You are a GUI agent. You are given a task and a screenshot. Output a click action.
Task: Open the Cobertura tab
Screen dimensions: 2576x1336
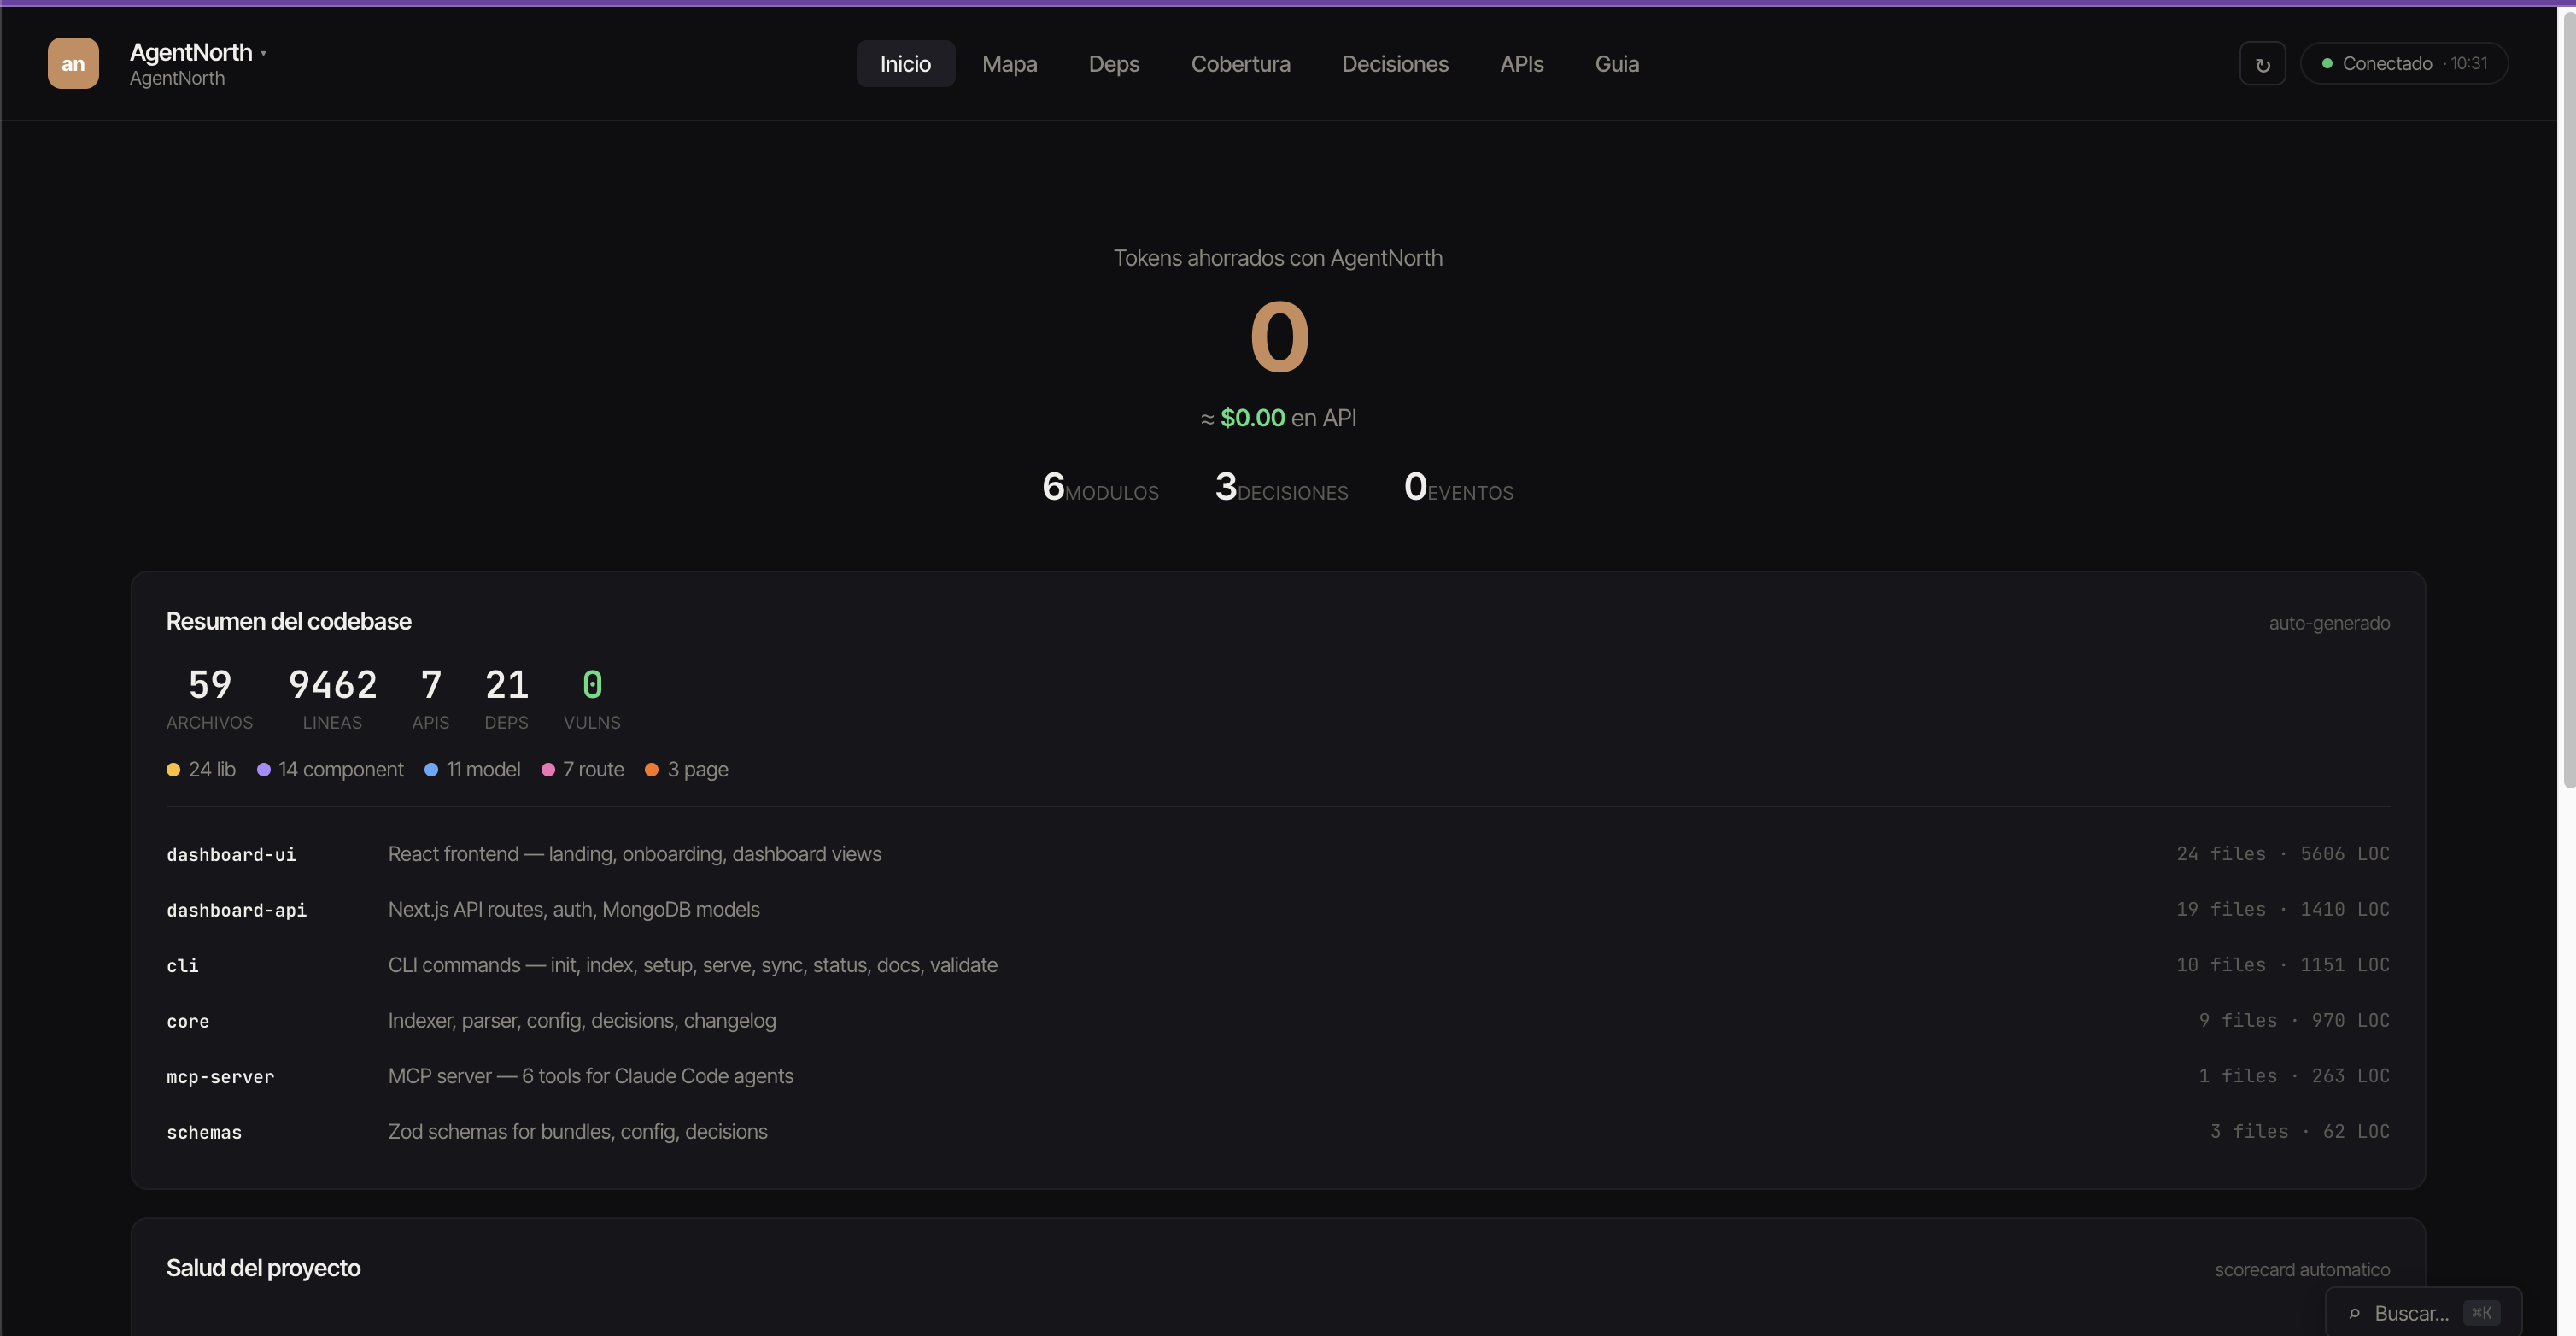click(x=1240, y=64)
